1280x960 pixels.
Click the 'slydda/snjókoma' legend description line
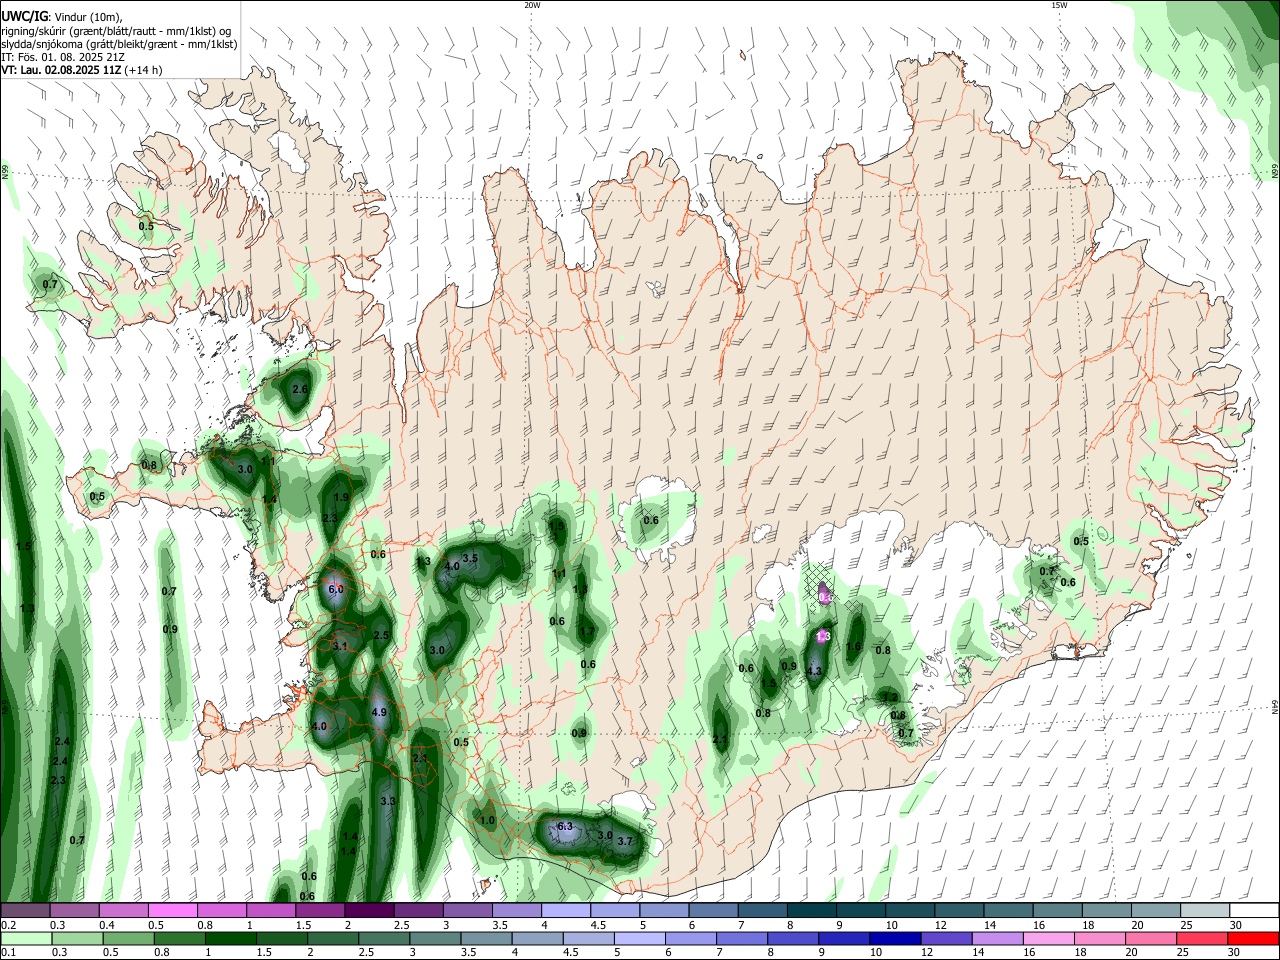tap(119, 44)
